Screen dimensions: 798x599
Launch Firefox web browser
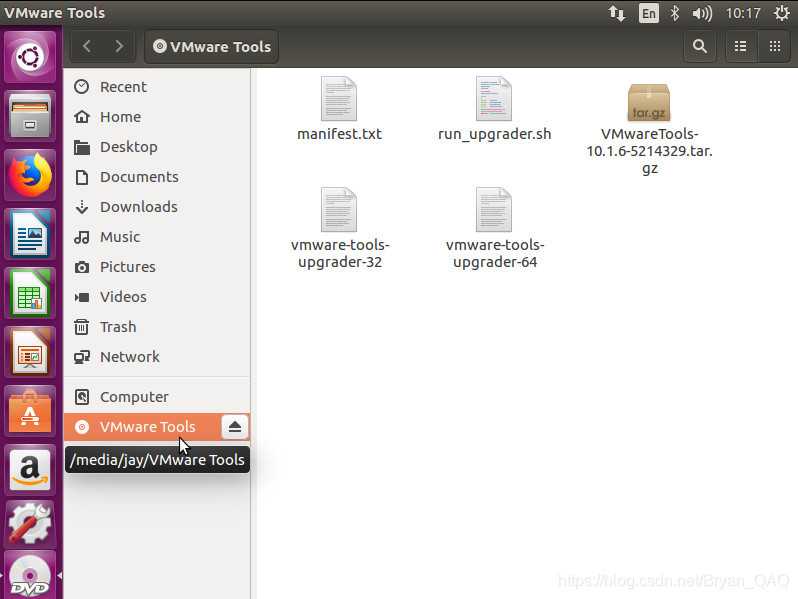[x=30, y=176]
